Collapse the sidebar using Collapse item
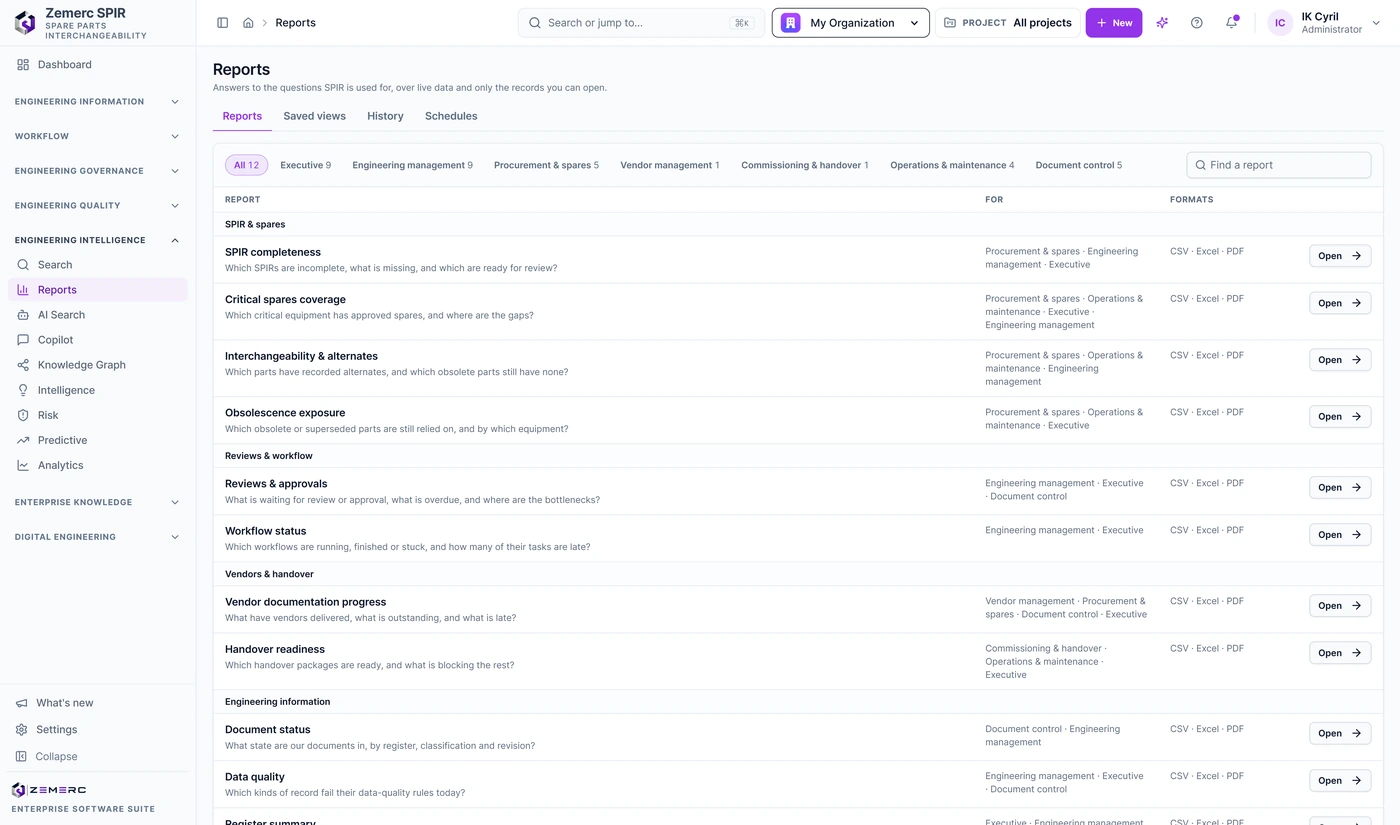Screen dimensions: 1400x825 pos(98,757)
